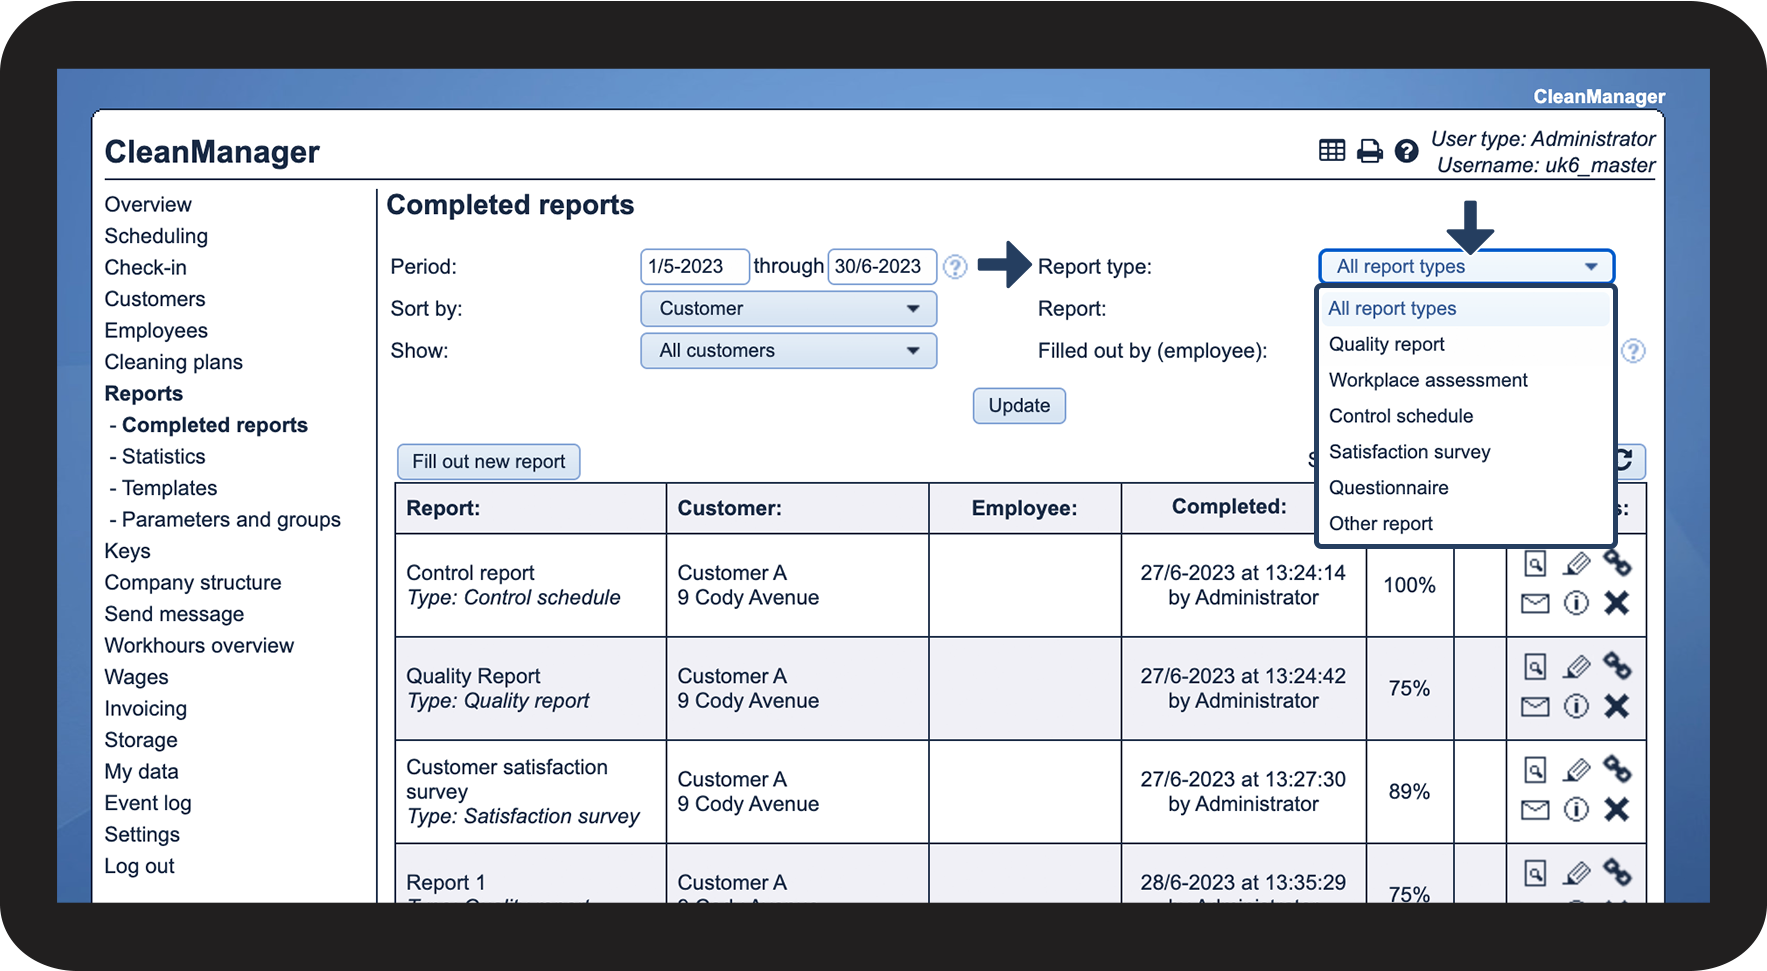Open Statistics in the Reports sidebar

click(x=163, y=457)
